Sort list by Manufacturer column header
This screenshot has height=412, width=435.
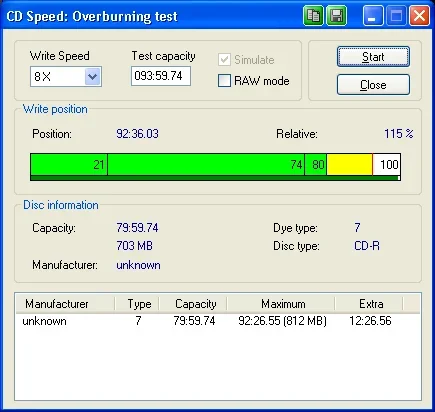click(65, 304)
